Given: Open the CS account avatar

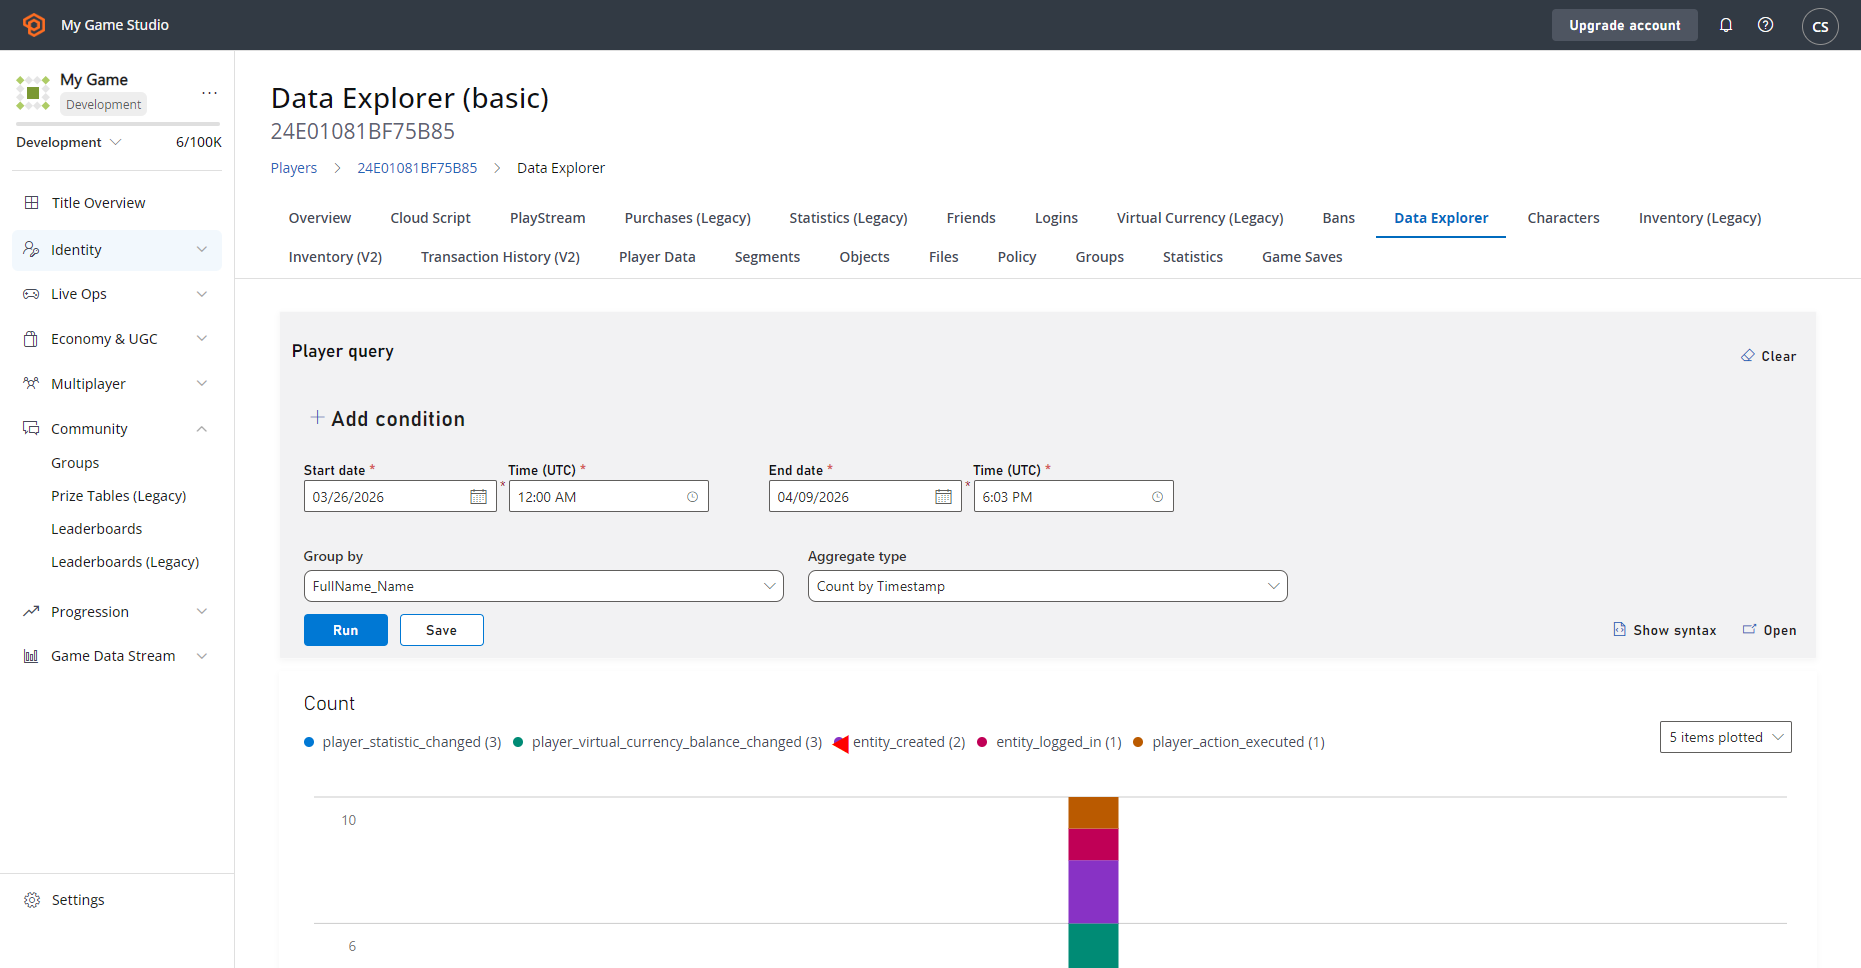Looking at the screenshot, I should tap(1820, 26).
